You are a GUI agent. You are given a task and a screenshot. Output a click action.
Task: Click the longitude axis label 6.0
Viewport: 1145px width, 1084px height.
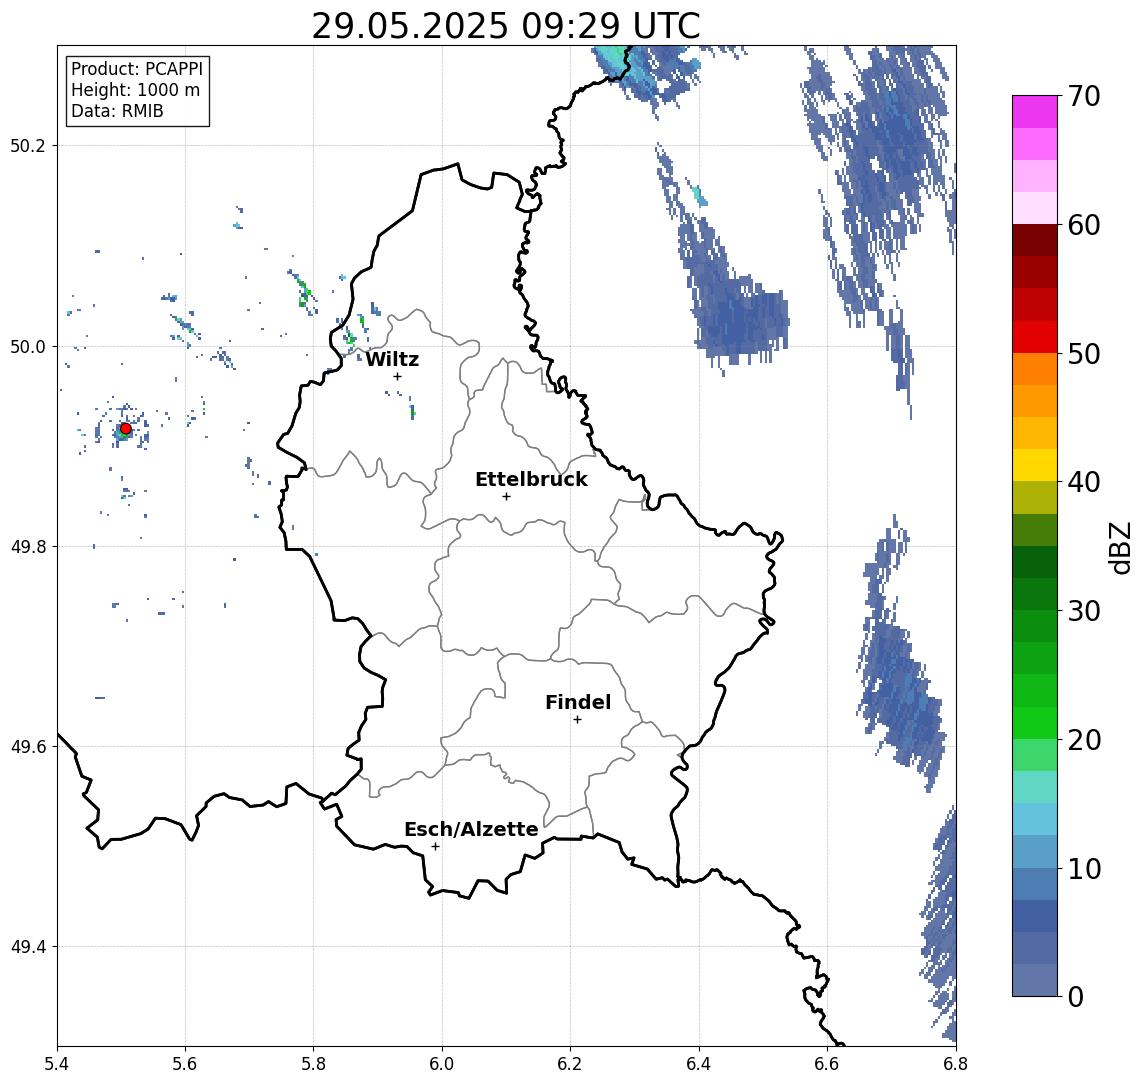(x=442, y=1064)
